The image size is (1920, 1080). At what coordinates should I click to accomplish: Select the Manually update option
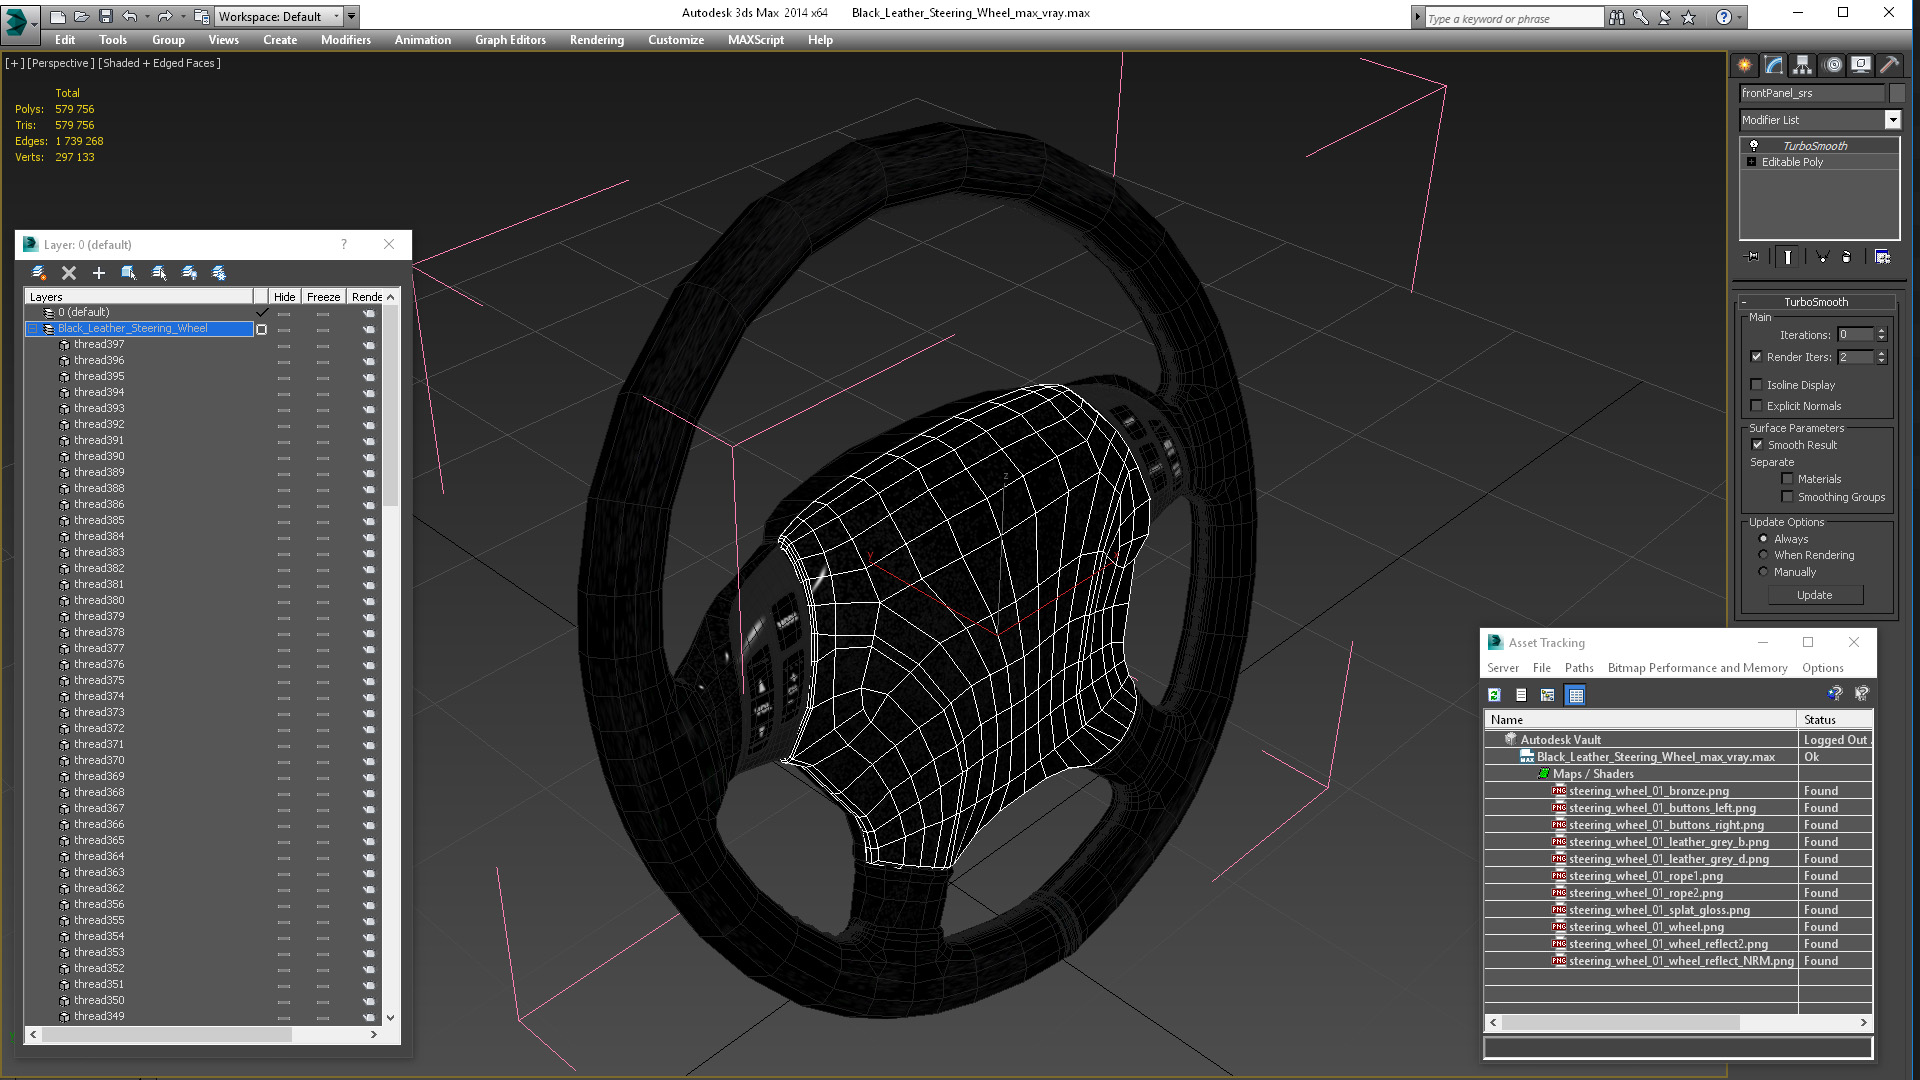[x=1763, y=572]
